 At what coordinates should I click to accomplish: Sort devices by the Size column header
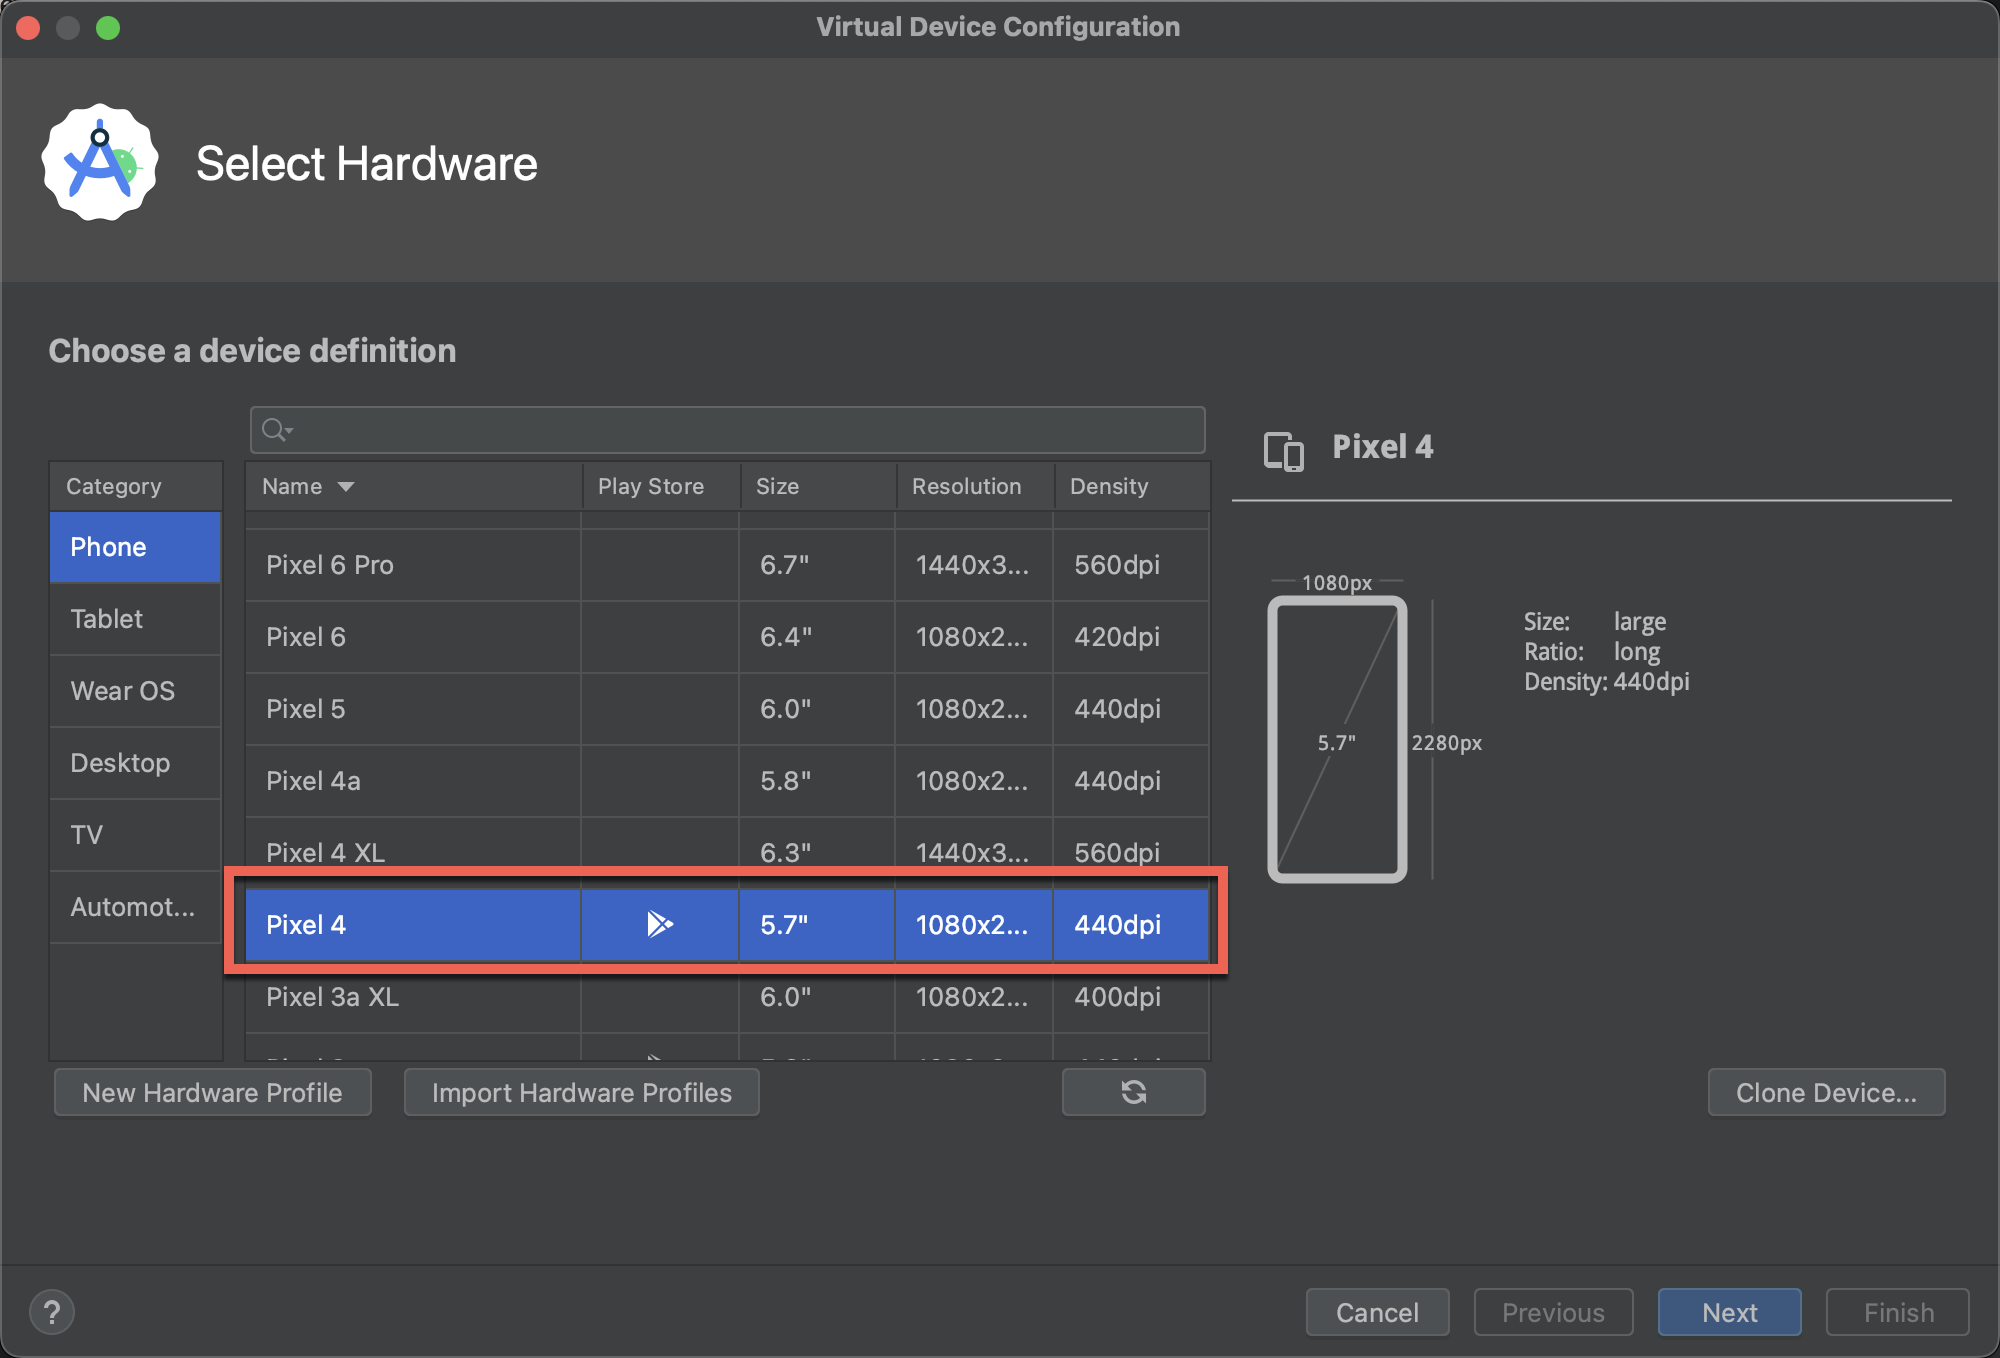click(x=777, y=487)
